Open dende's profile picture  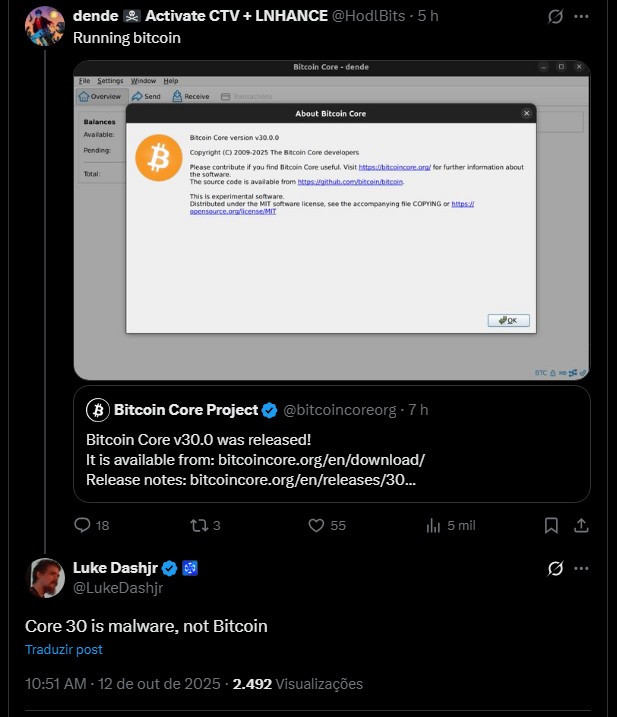click(x=45, y=26)
